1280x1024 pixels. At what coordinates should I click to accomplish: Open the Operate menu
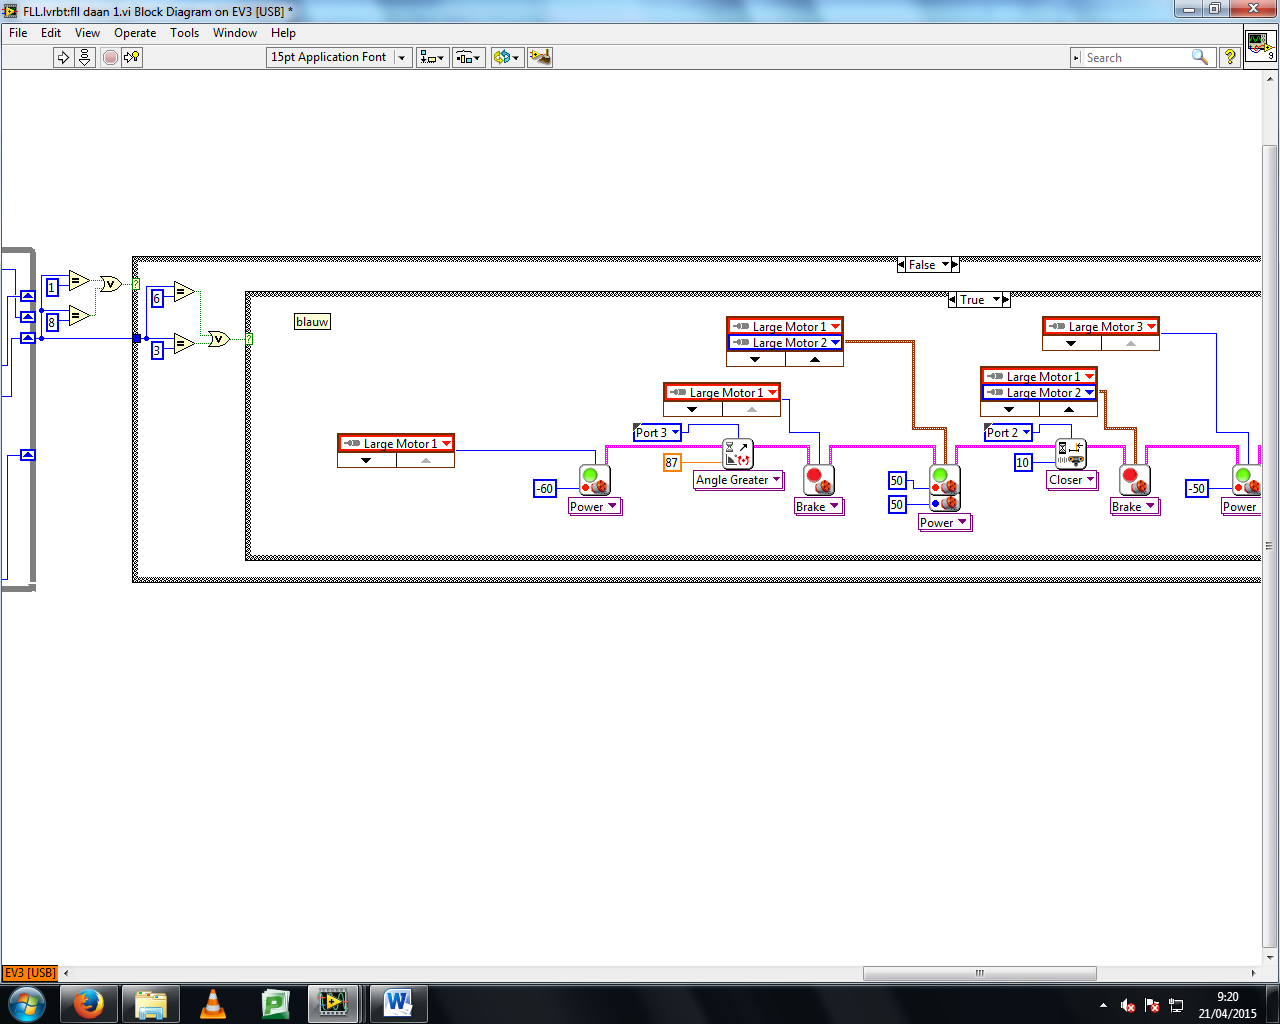(x=135, y=33)
